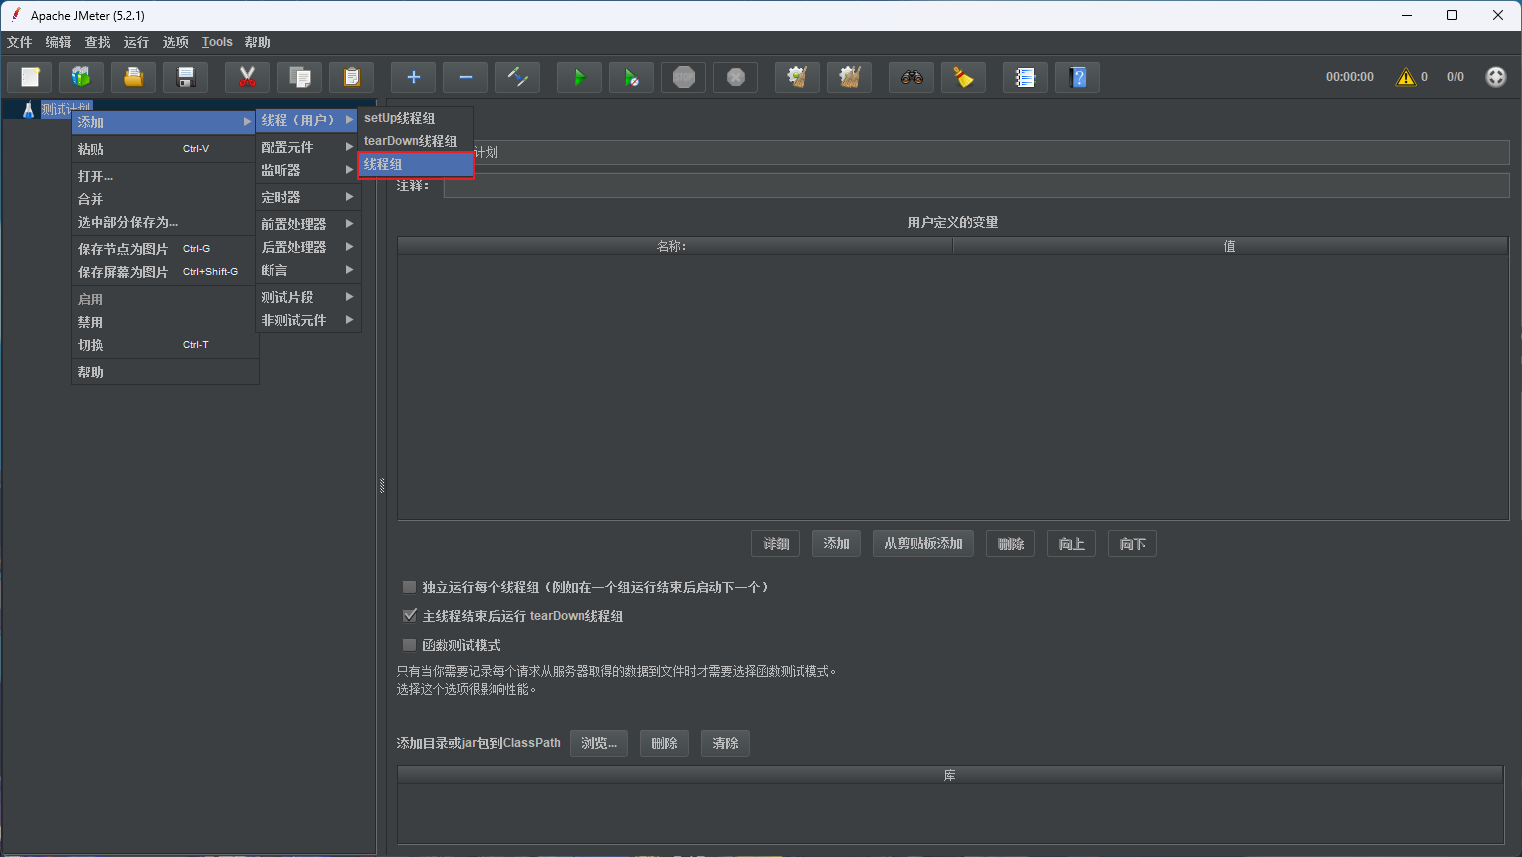Expand 前置处理器 submenu

pyautogui.click(x=307, y=224)
